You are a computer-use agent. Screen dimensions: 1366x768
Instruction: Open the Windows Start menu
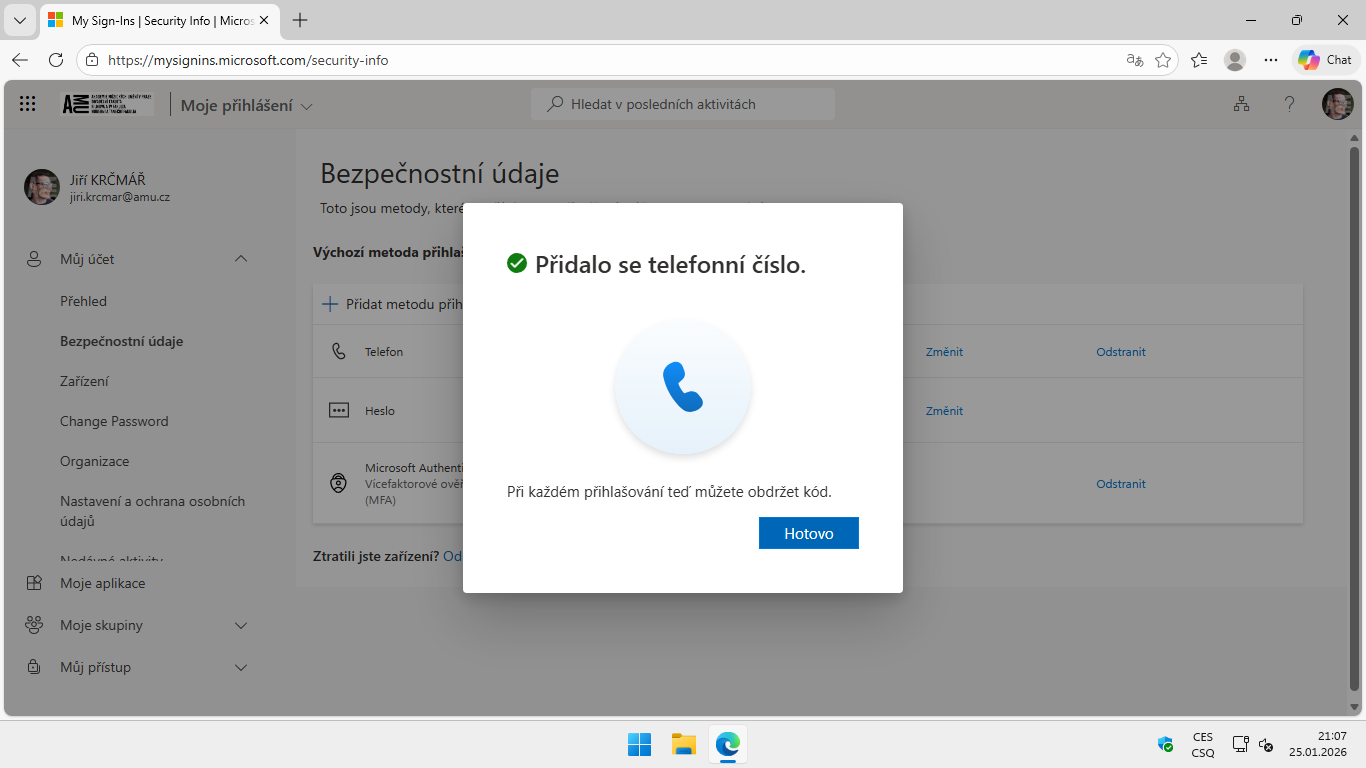638,744
